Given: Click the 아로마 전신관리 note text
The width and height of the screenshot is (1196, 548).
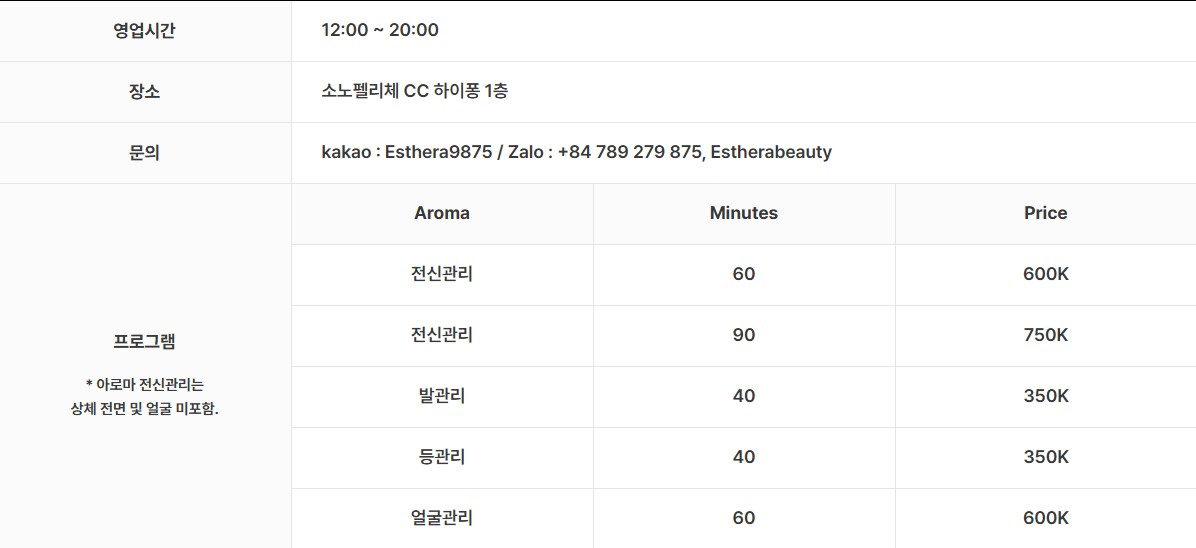Looking at the screenshot, I should tap(144, 396).
